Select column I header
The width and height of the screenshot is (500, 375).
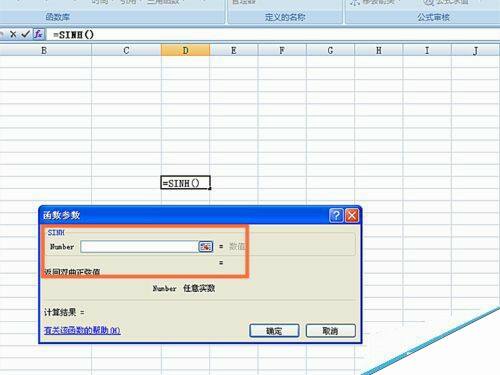427,51
